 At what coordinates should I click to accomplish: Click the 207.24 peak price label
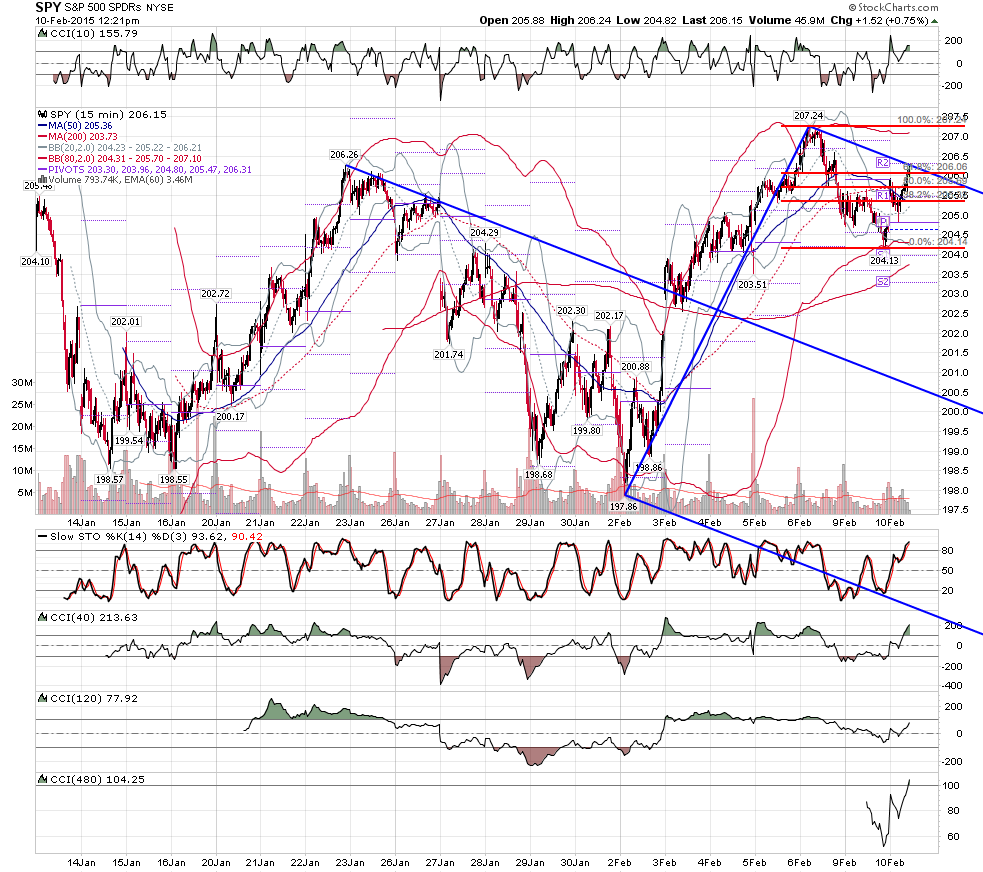coord(808,115)
